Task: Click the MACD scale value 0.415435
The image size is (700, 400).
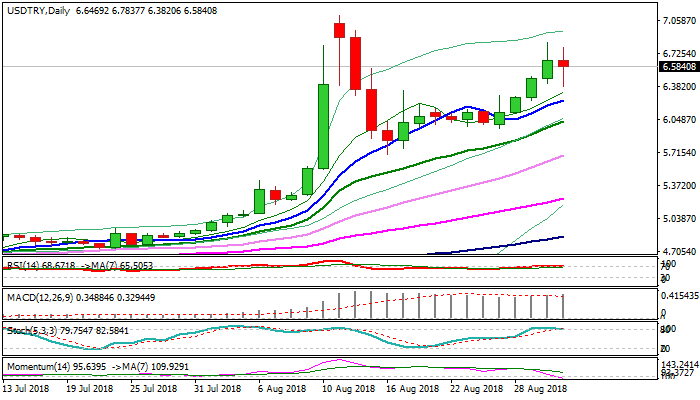Action: (x=678, y=296)
